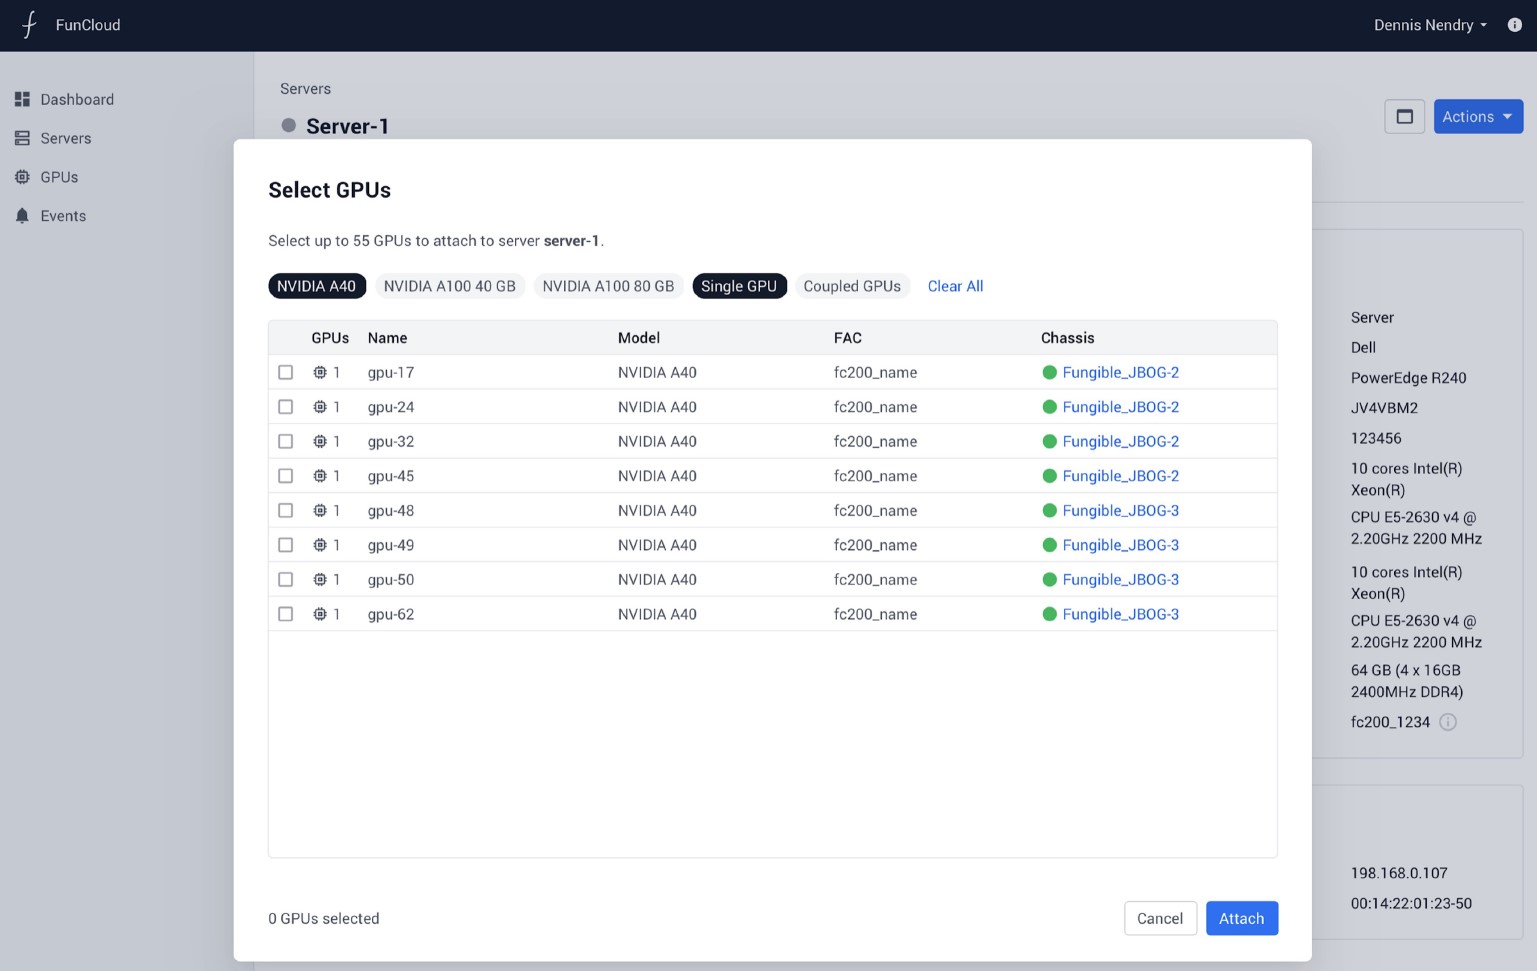Click the FunCloud logo icon
Screen dimensions: 1537x971
tap(29, 25)
